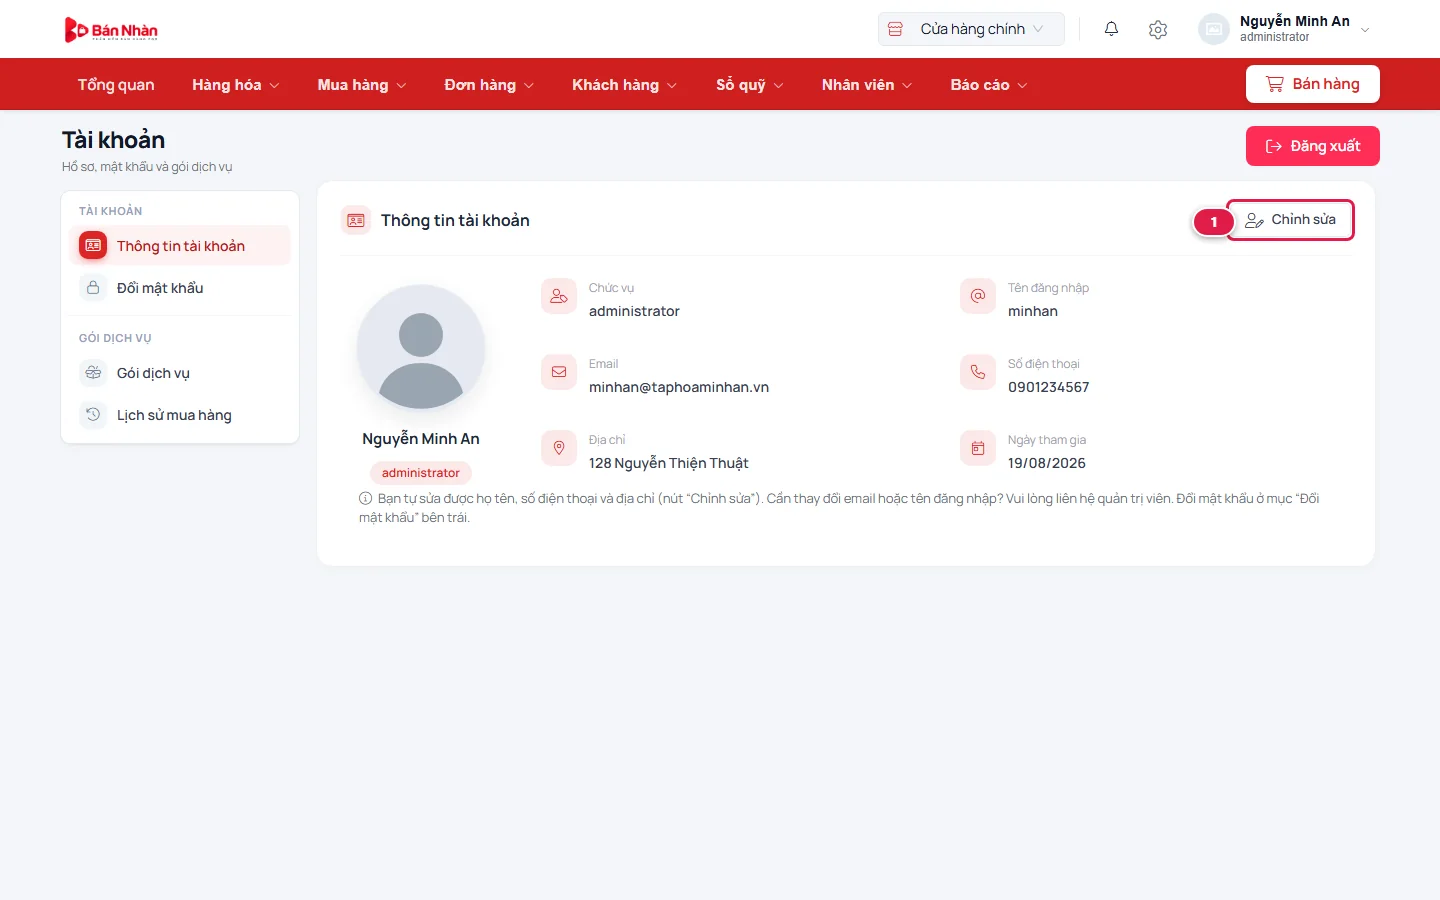Click the Chức vụ role icon
The height and width of the screenshot is (900, 1440).
tap(559, 296)
